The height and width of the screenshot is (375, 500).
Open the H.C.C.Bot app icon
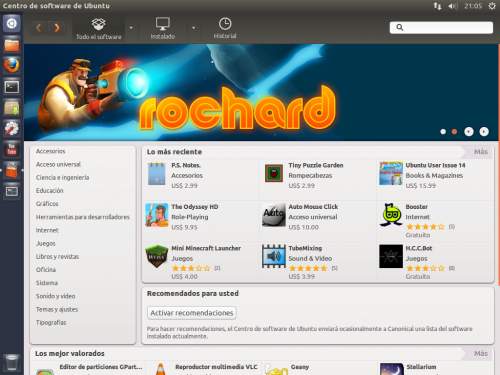391,256
